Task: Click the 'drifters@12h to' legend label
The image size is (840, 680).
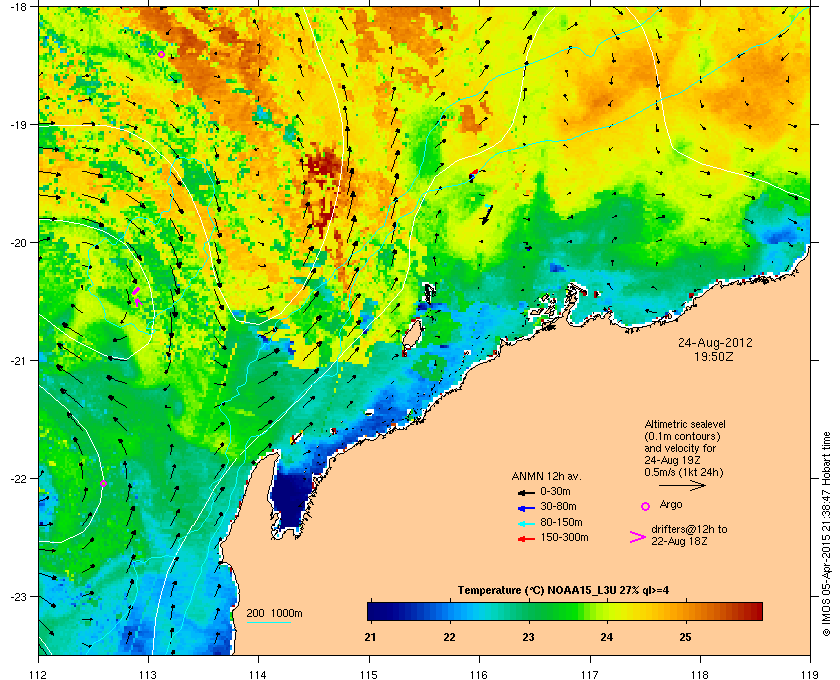Action: pos(689,529)
